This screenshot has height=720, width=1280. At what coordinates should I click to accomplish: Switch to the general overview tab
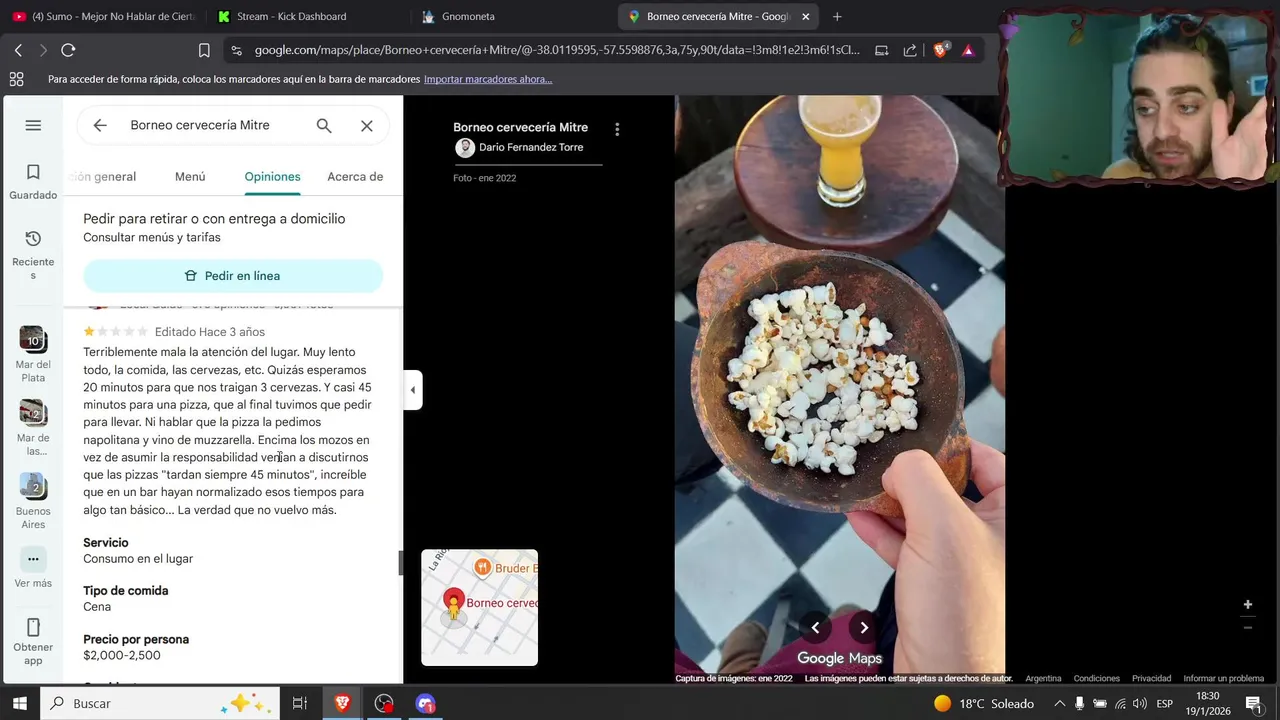click(103, 177)
